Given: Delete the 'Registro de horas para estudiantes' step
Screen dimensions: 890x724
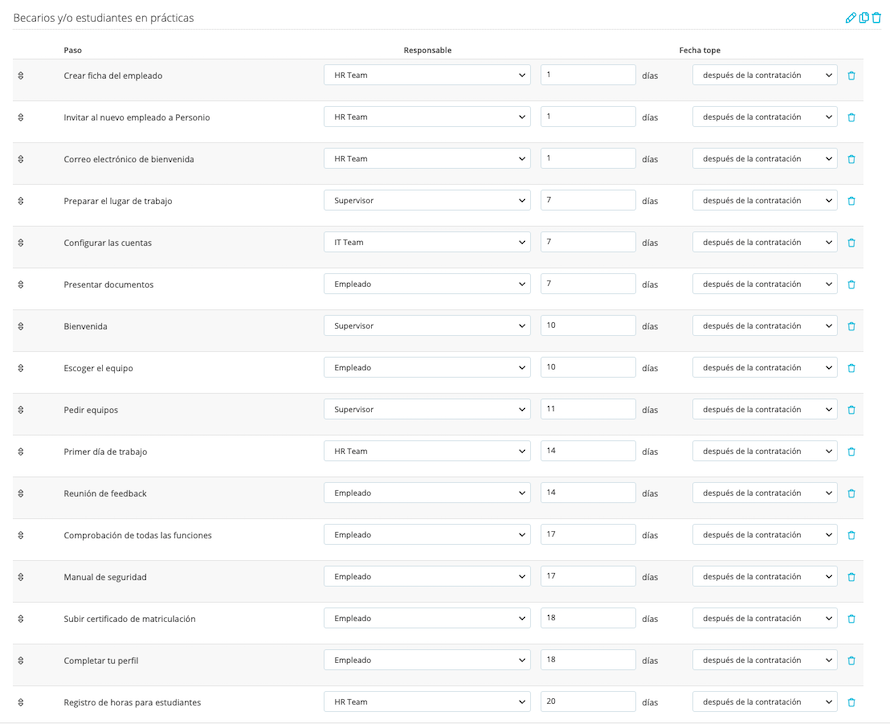Looking at the screenshot, I should [851, 702].
